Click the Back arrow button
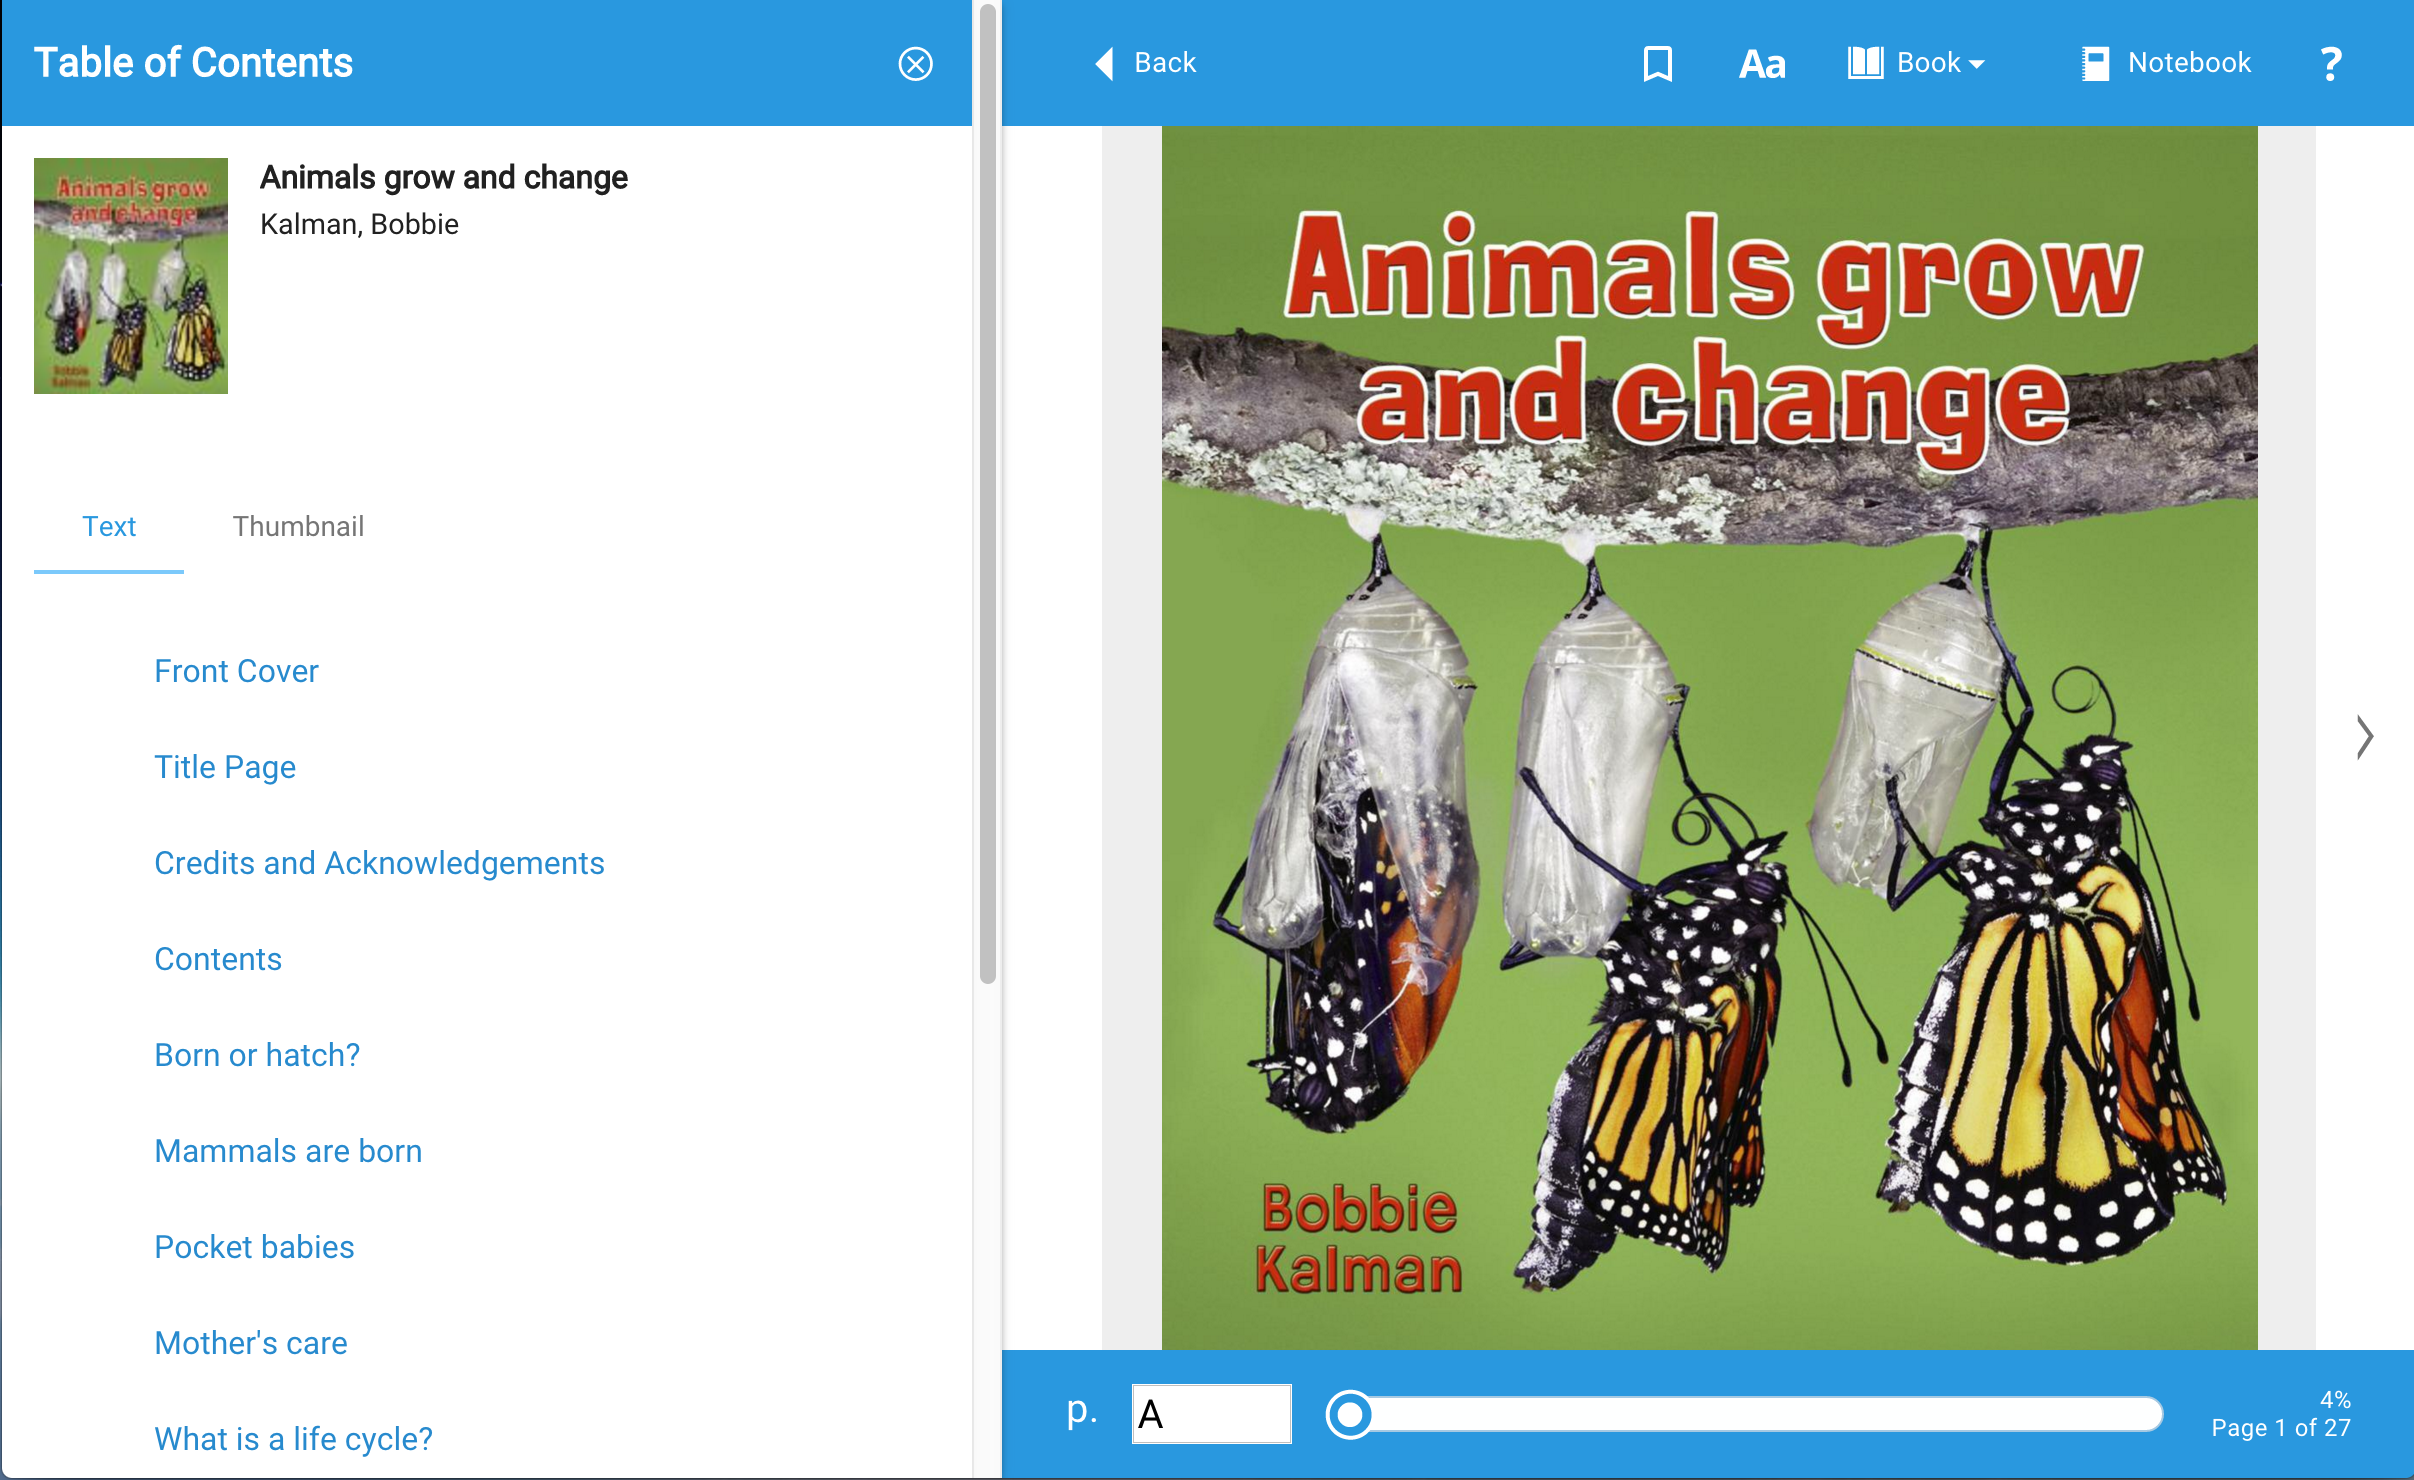 pyautogui.click(x=1146, y=63)
